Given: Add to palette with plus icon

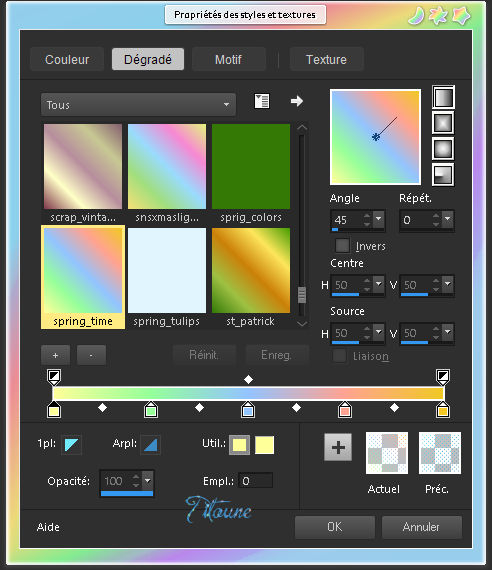Looking at the screenshot, I should [x=338, y=447].
